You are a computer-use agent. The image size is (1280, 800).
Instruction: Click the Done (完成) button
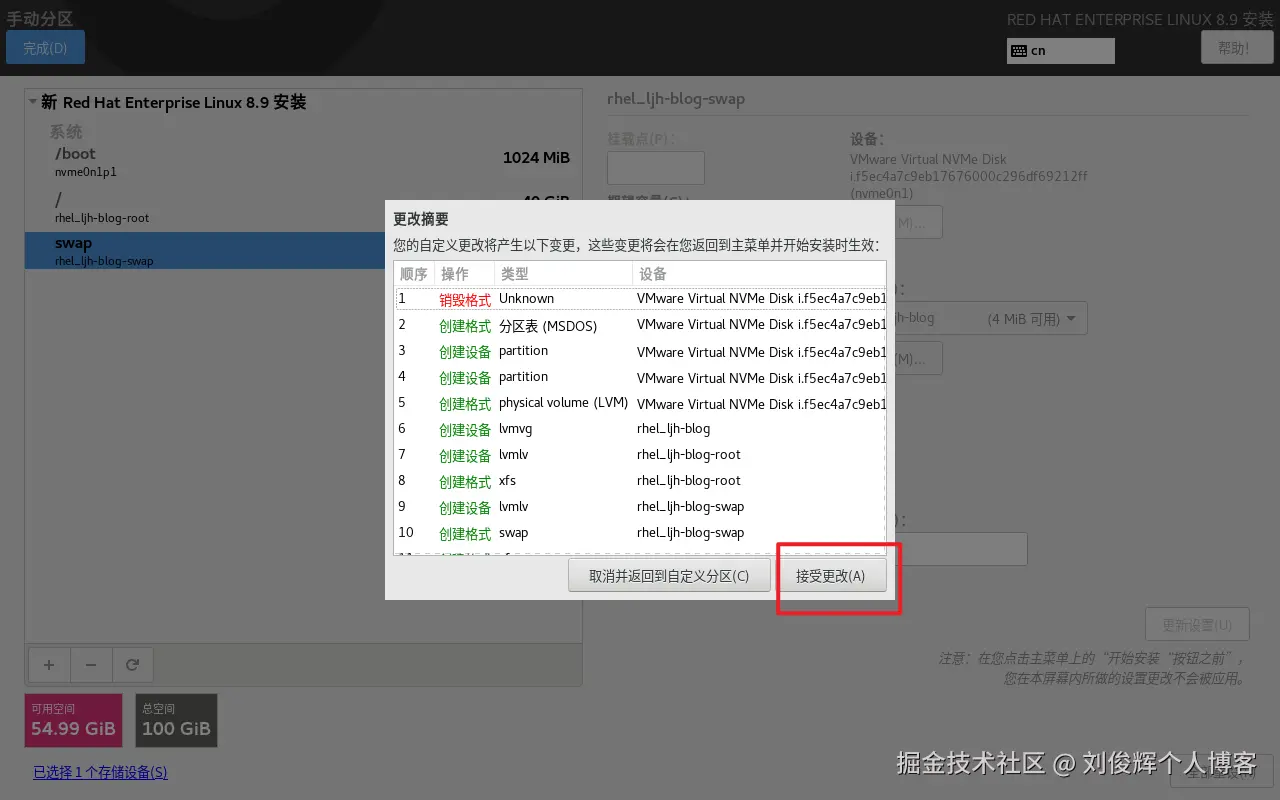tap(45, 48)
